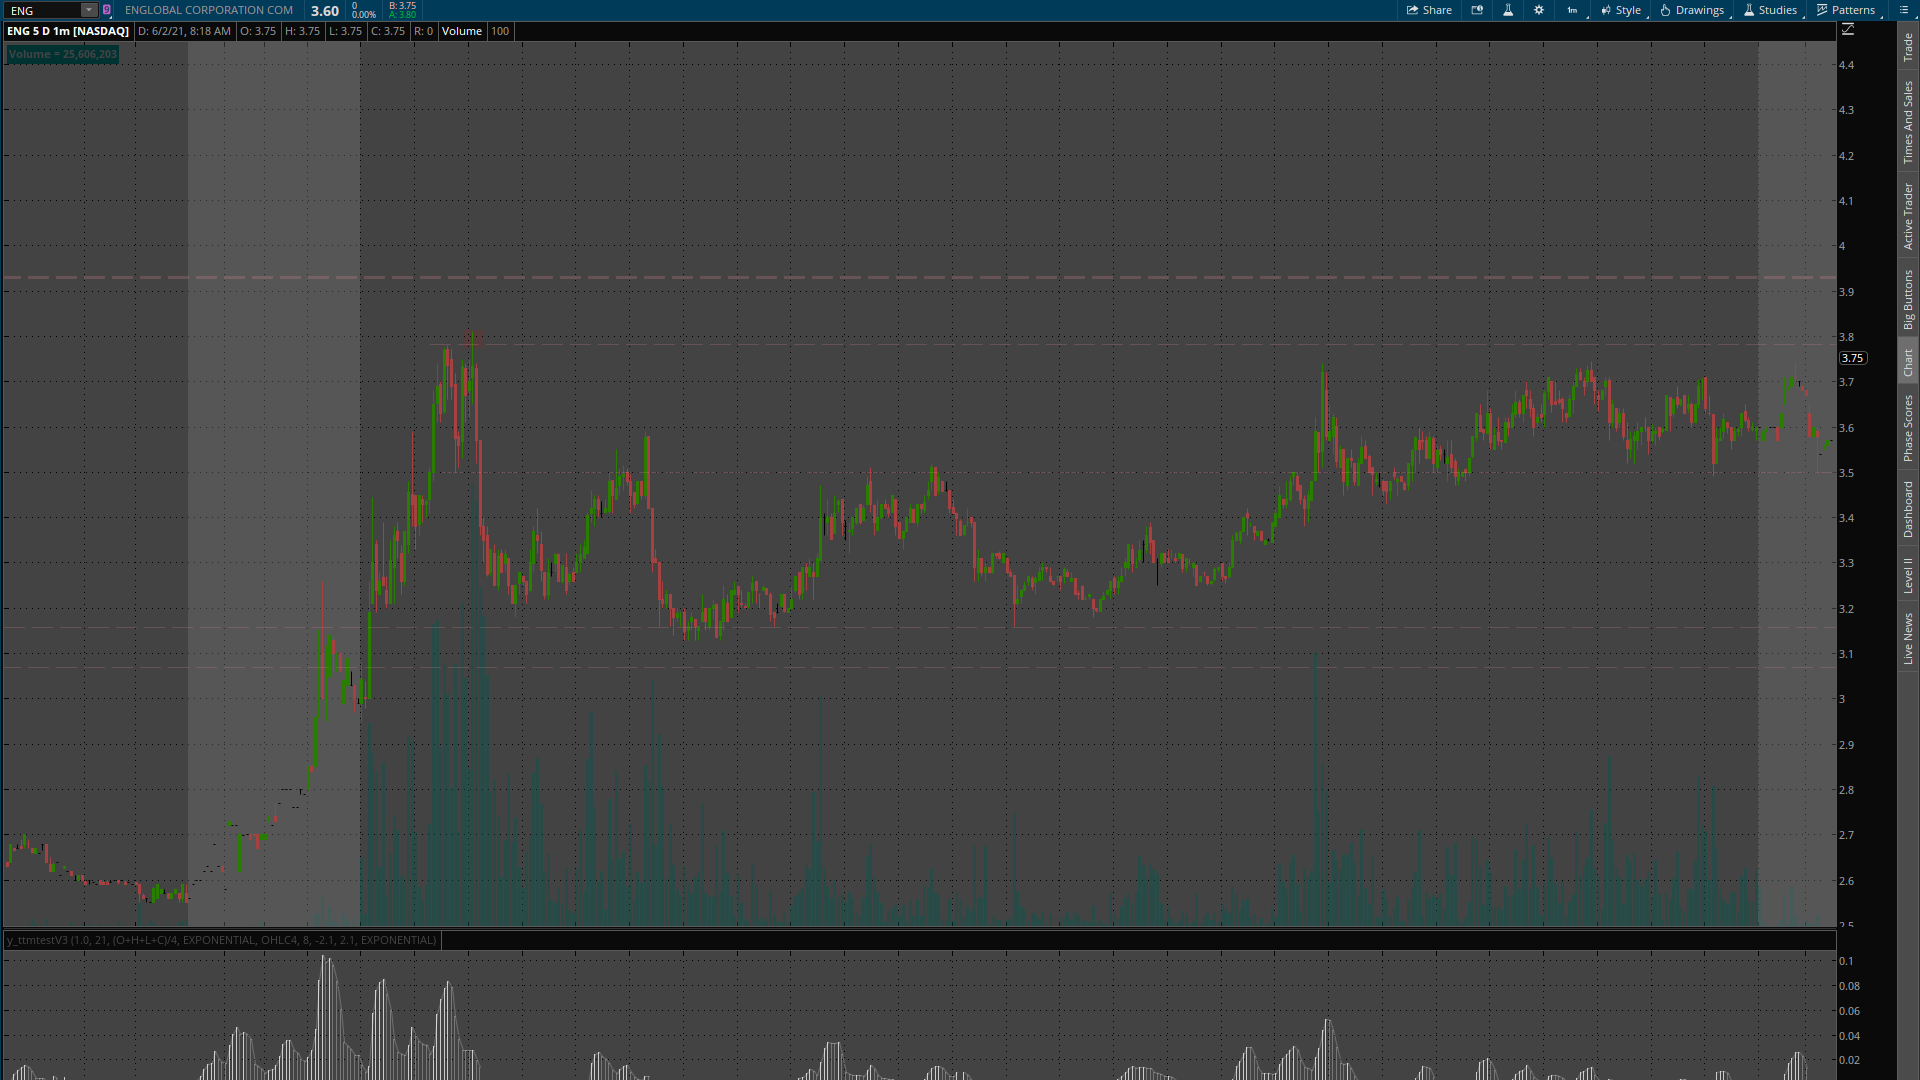Open the Style menu
The width and height of the screenshot is (1920, 1080).
tap(1621, 10)
